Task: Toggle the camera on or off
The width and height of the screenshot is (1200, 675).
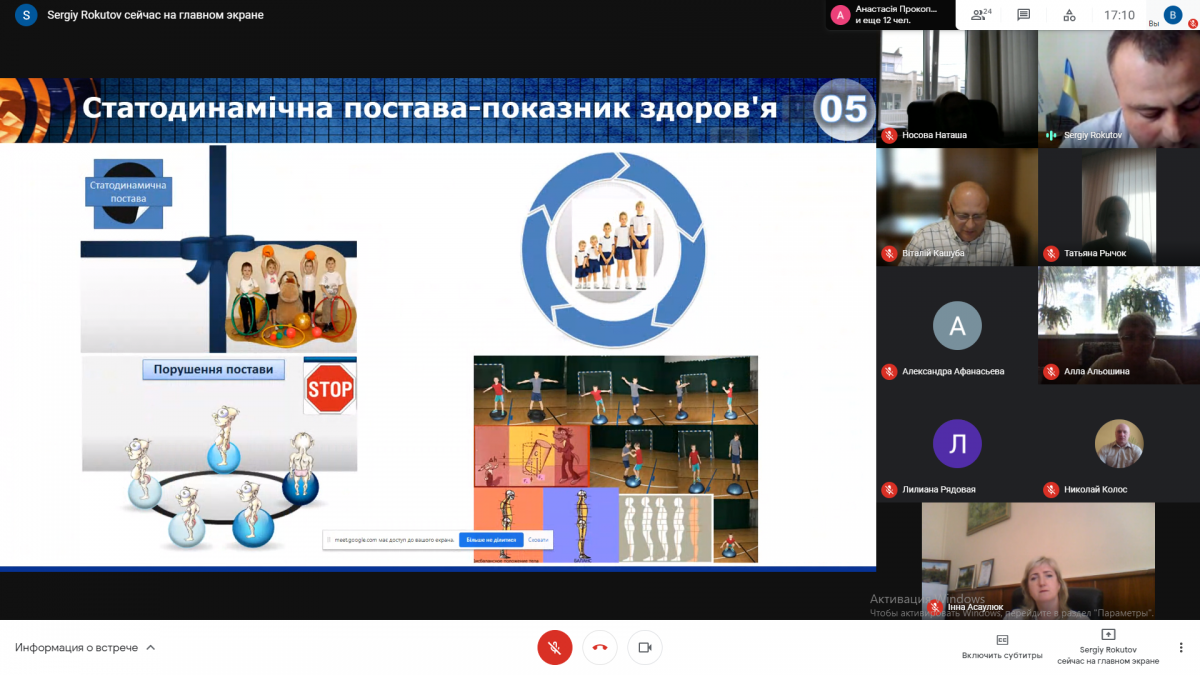Action: [645, 647]
